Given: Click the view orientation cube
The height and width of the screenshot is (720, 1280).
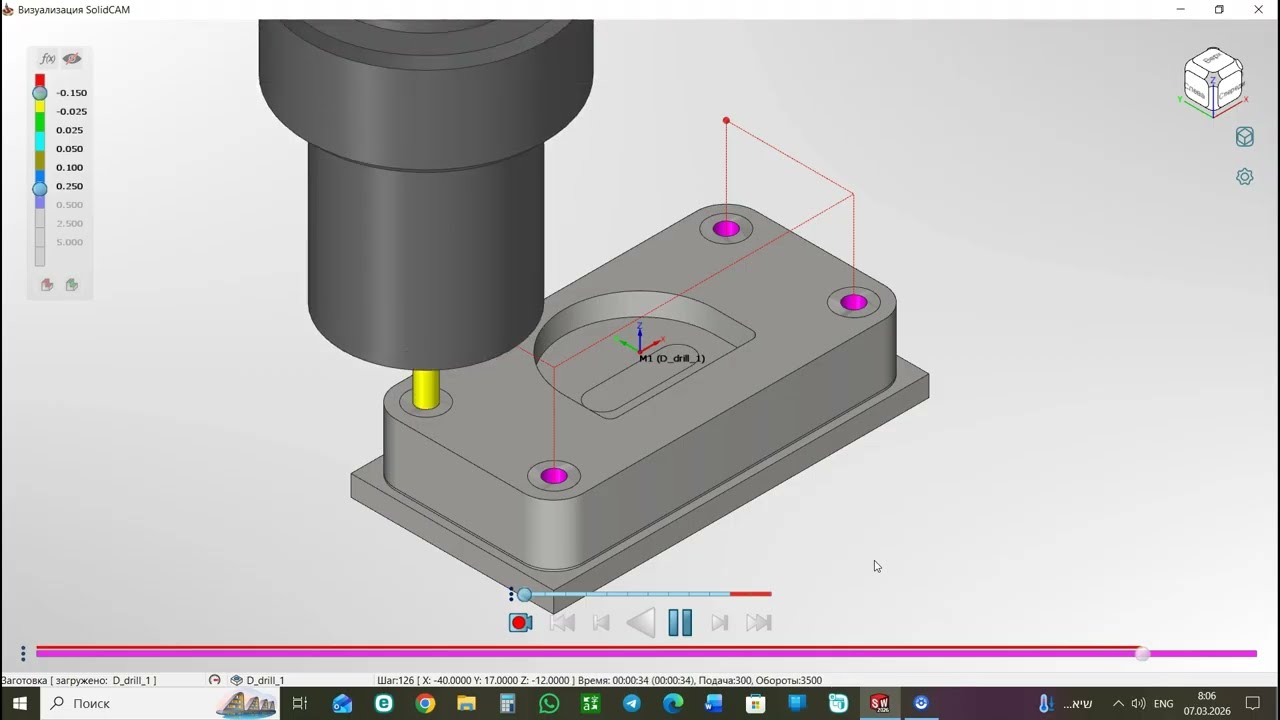Looking at the screenshot, I should tap(1214, 80).
